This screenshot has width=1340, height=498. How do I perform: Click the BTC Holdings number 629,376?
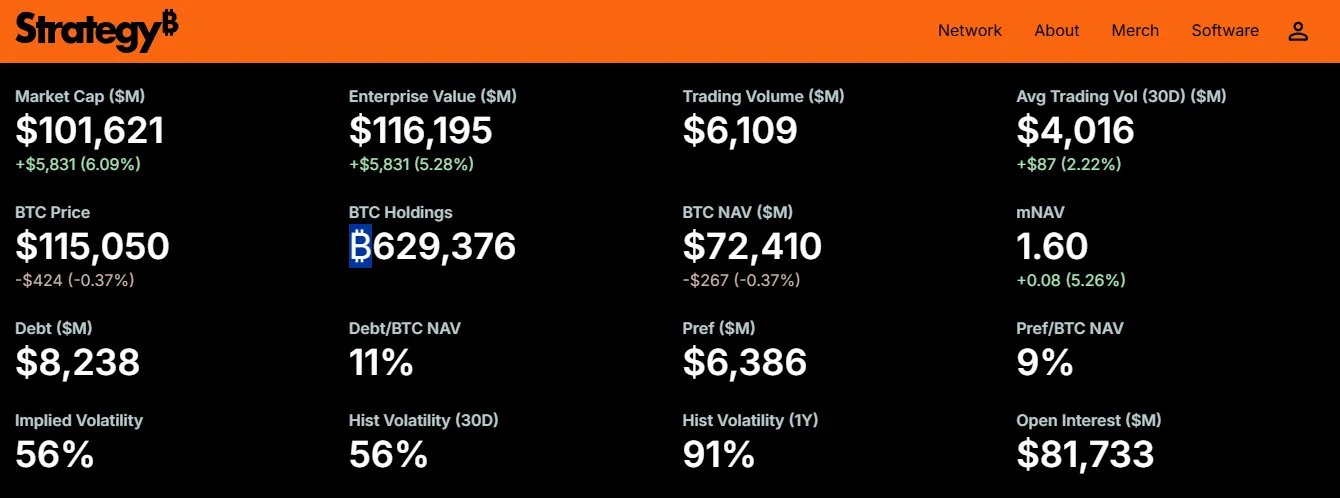[x=444, y=246]
